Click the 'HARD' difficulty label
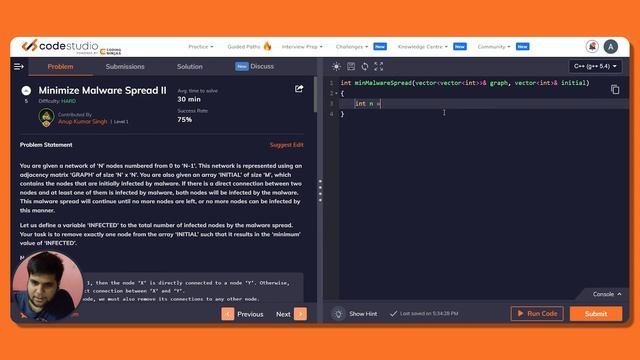Screen dimensions: 640x360 tap(69, 101)
